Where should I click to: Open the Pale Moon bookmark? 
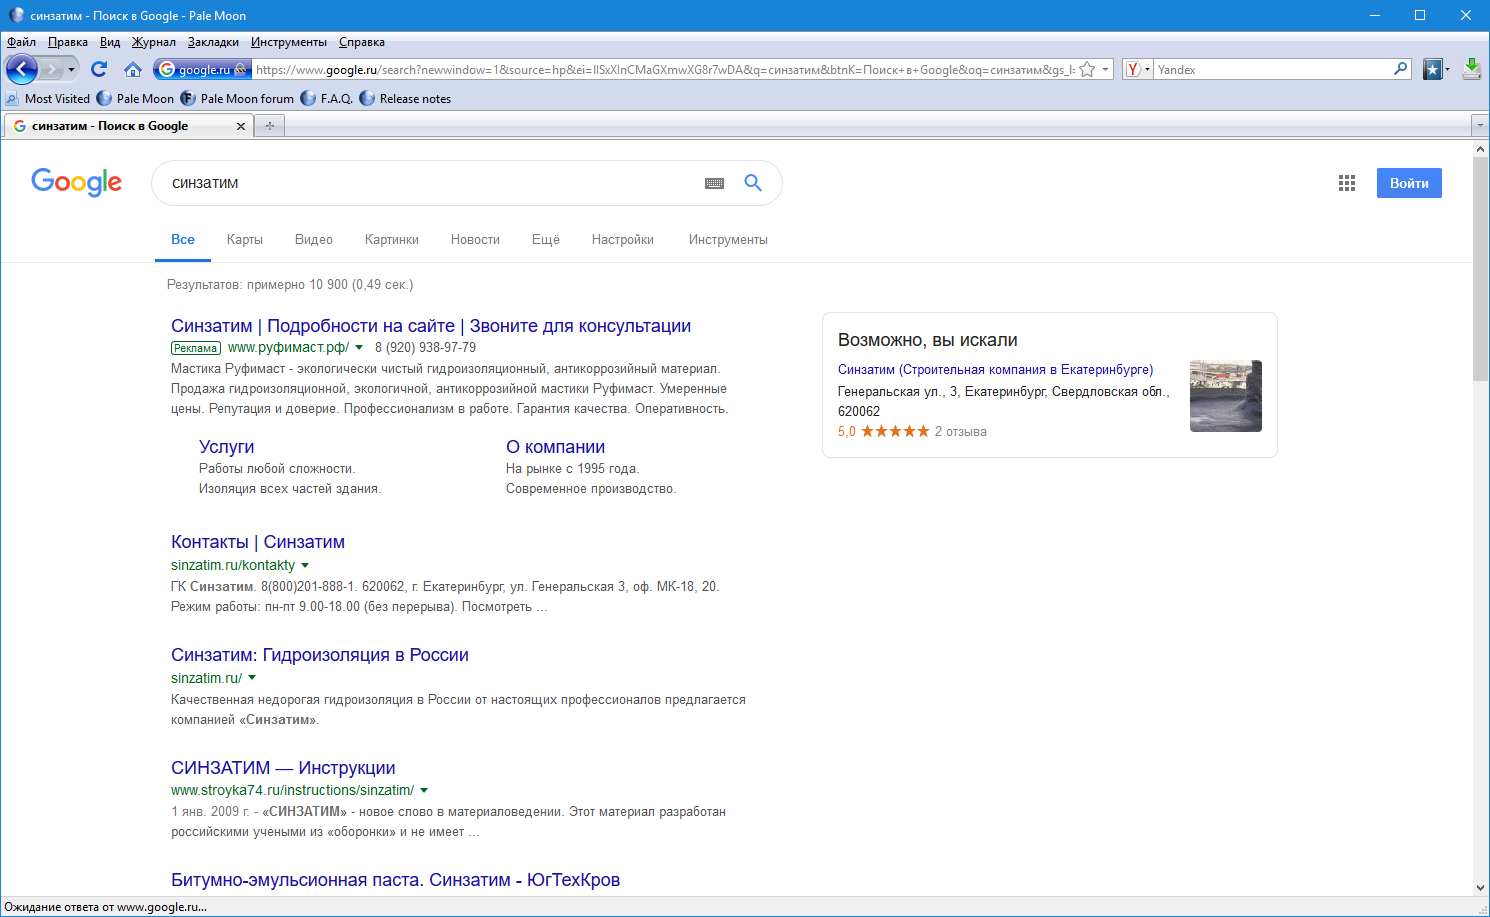[135, 99]
